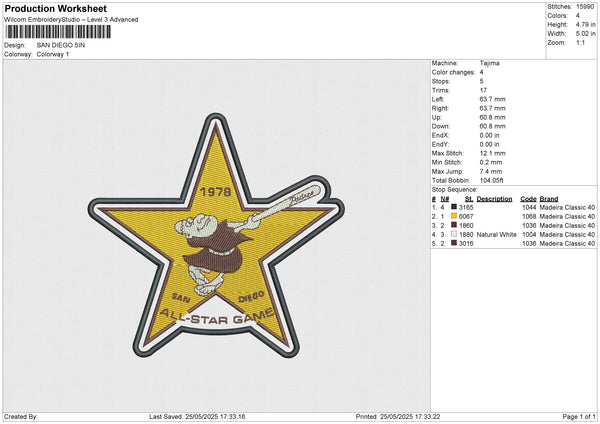Click the Left value '63.7 mm'
Screen dimensions: 600x424
tap(492, 99)
